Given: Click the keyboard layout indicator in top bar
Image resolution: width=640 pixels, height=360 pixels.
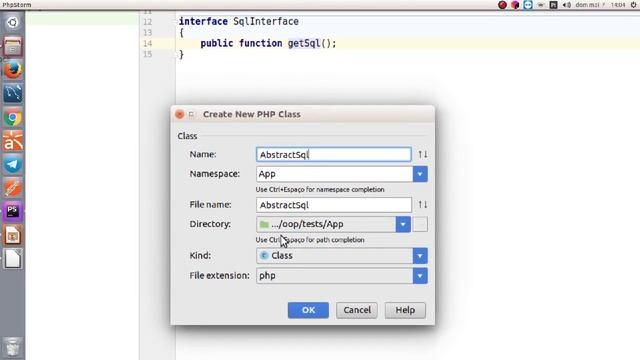Looking at the screenshot, I should click(553, 5).
